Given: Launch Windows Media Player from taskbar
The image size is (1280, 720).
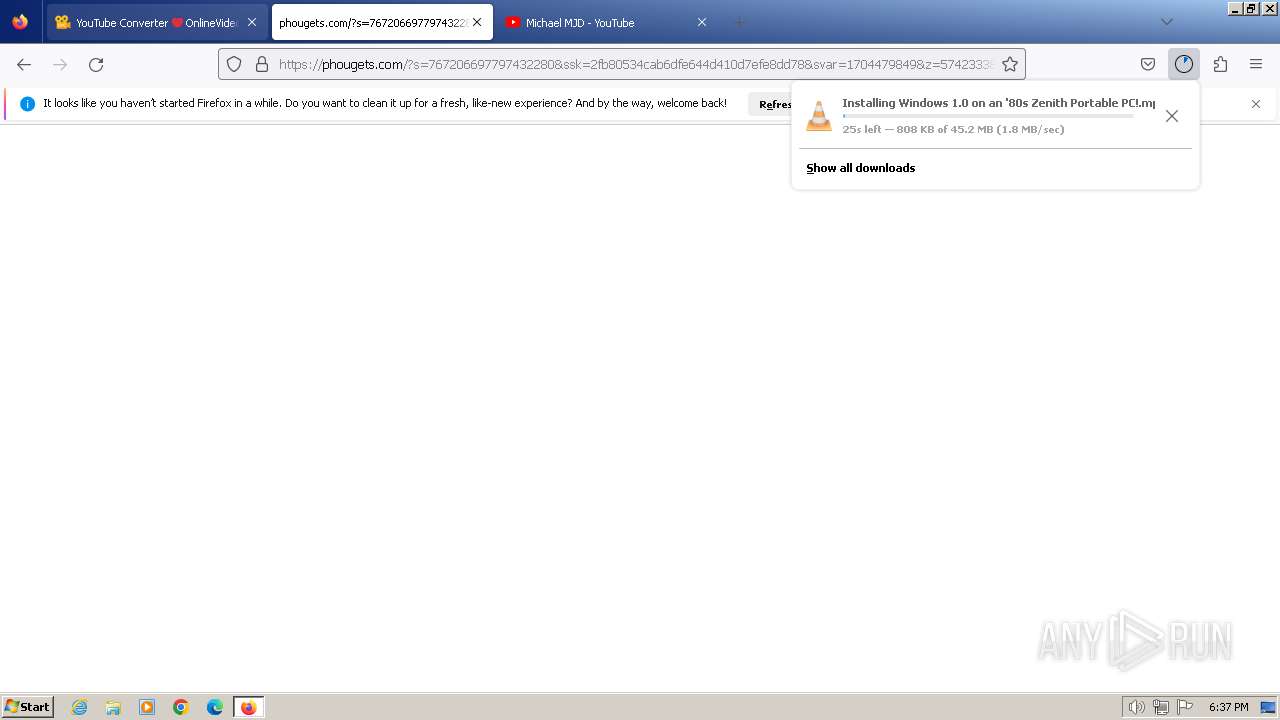Looking at the screenshot, I should point(147,707).
